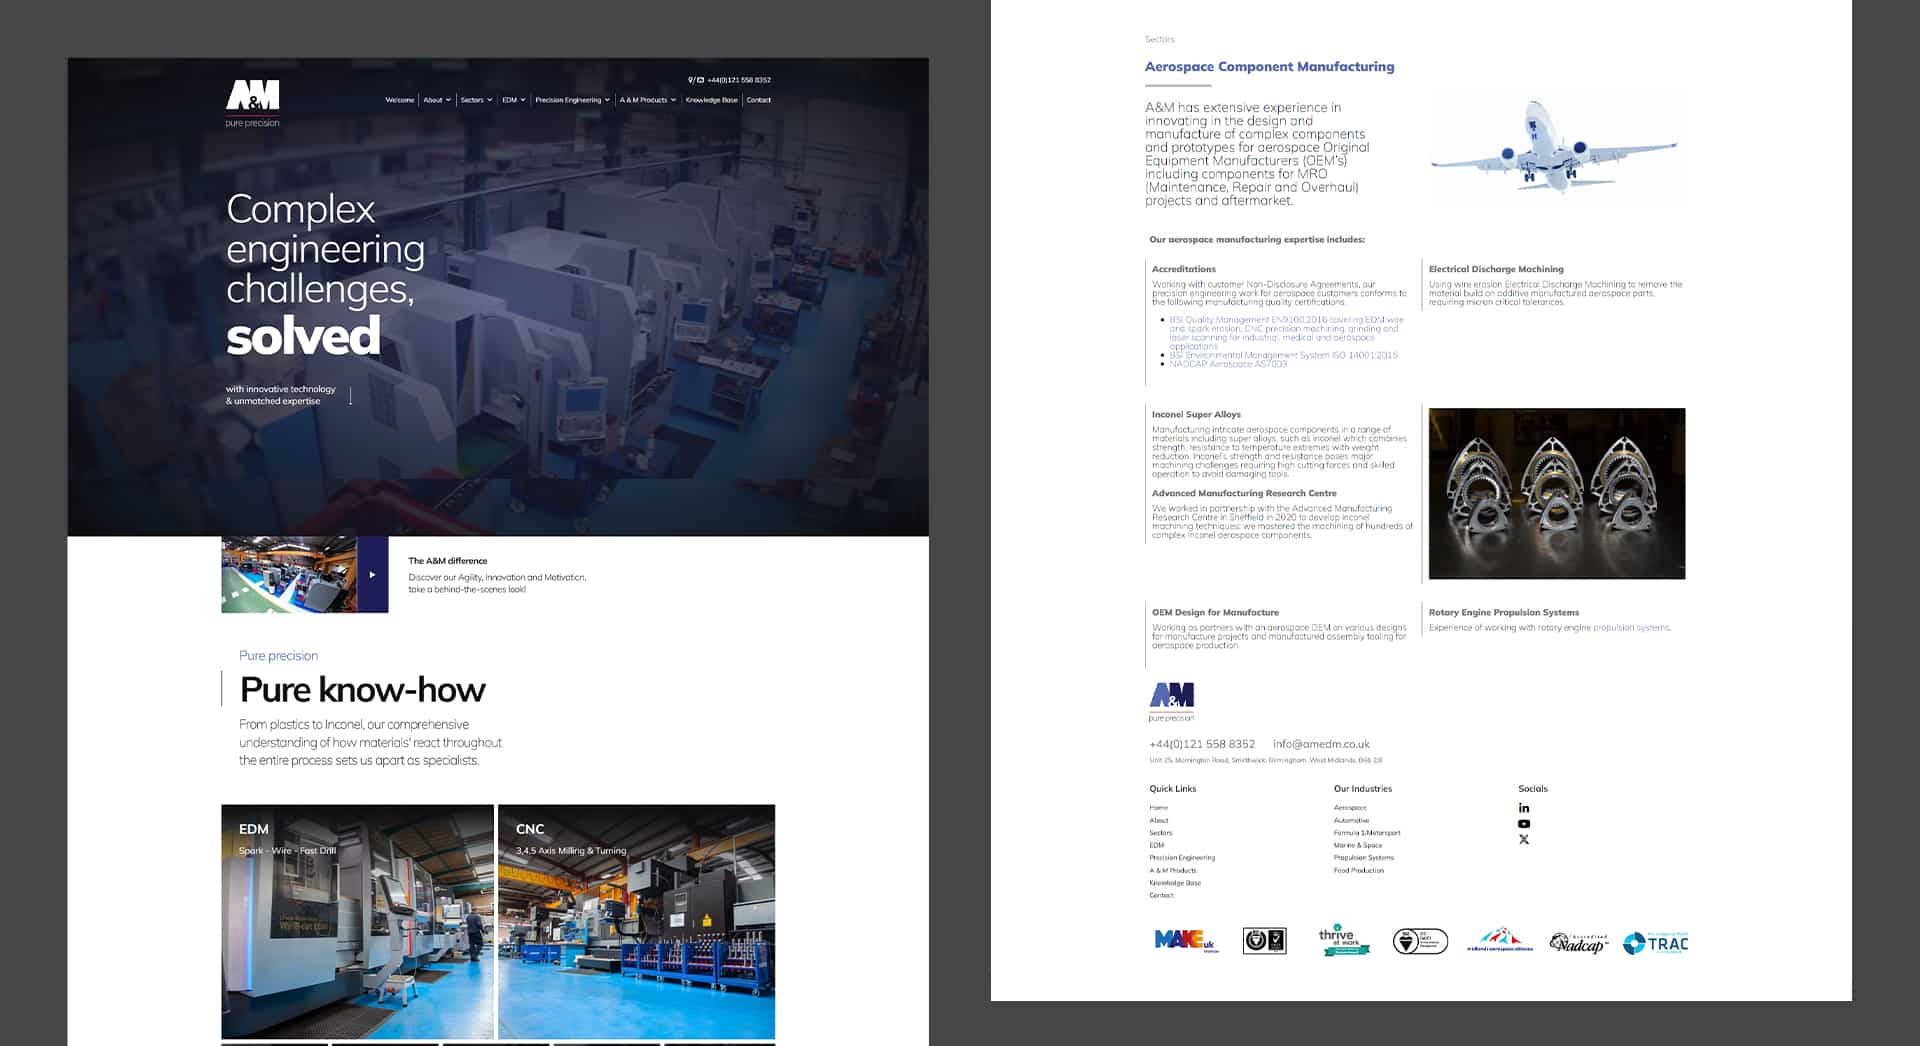Click the info@amedm.co.uk email link
This screenshot has width=1920, height=1046.
1320,744
